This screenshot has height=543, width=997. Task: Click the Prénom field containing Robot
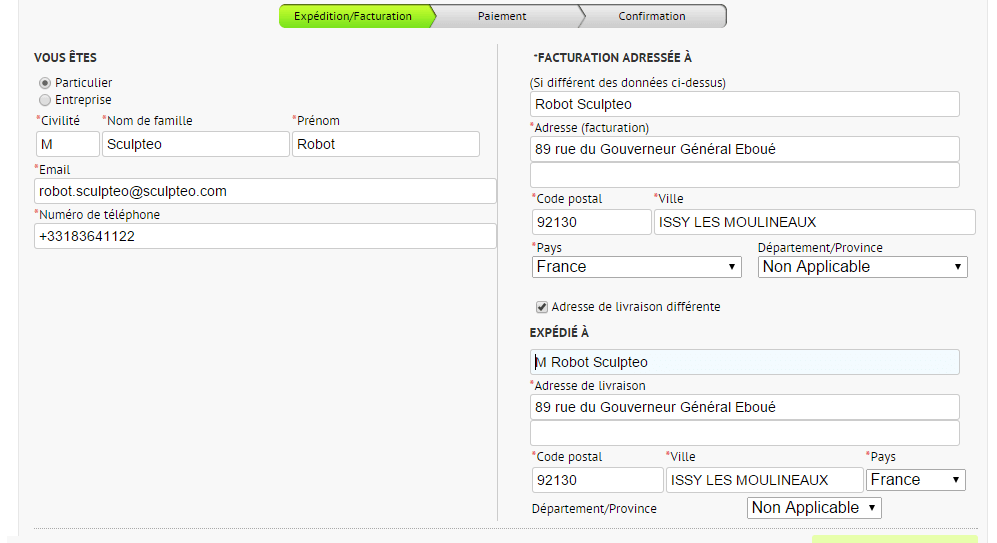tap(385, 144)
